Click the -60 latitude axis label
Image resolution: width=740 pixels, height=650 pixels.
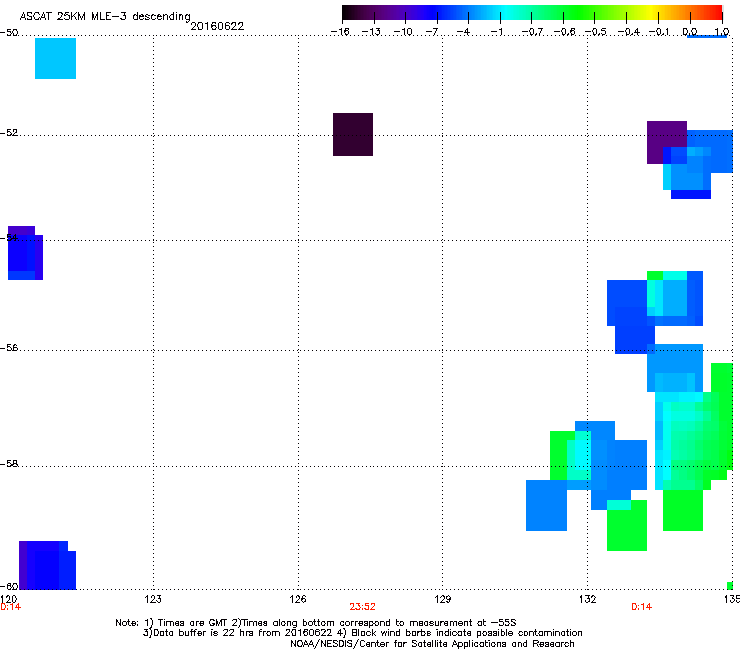point(9,586)
